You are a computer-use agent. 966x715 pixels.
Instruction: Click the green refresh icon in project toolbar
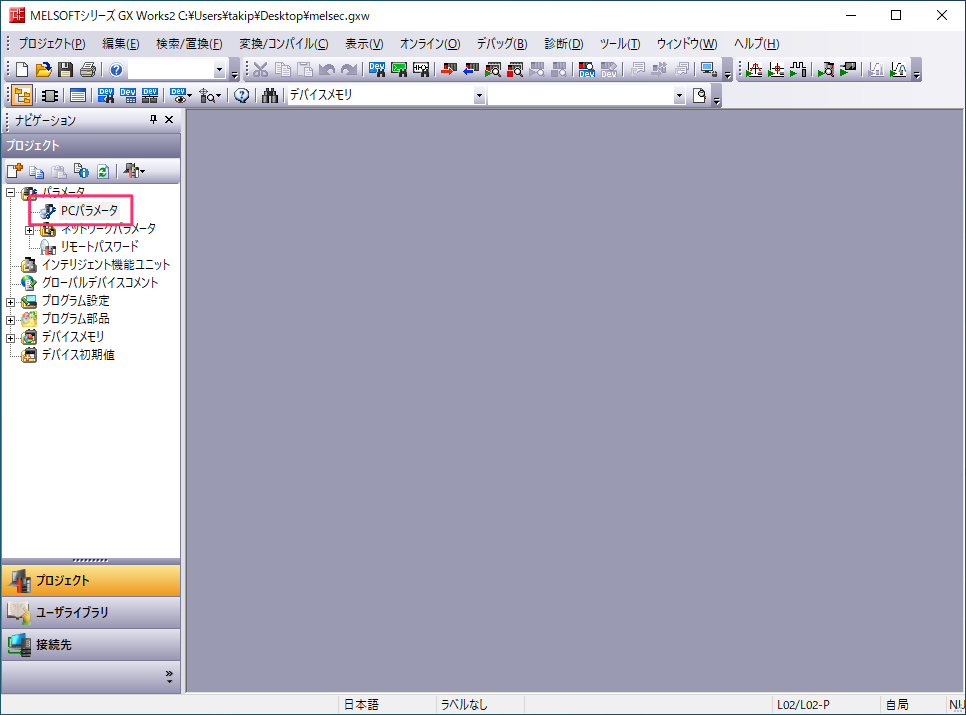[x=103, y=171]
